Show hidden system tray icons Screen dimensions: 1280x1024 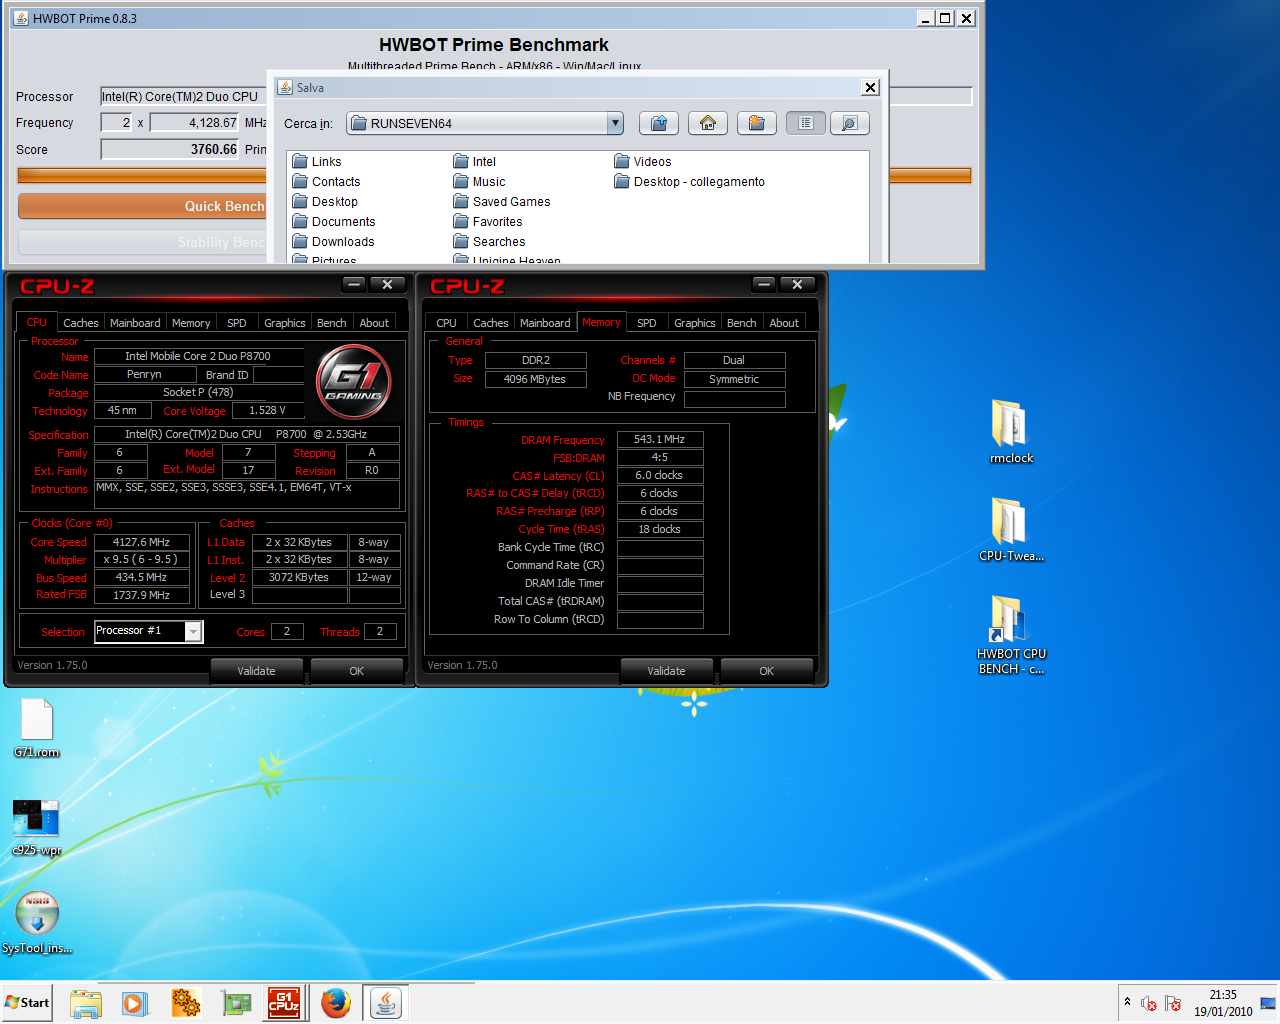1127,1002
